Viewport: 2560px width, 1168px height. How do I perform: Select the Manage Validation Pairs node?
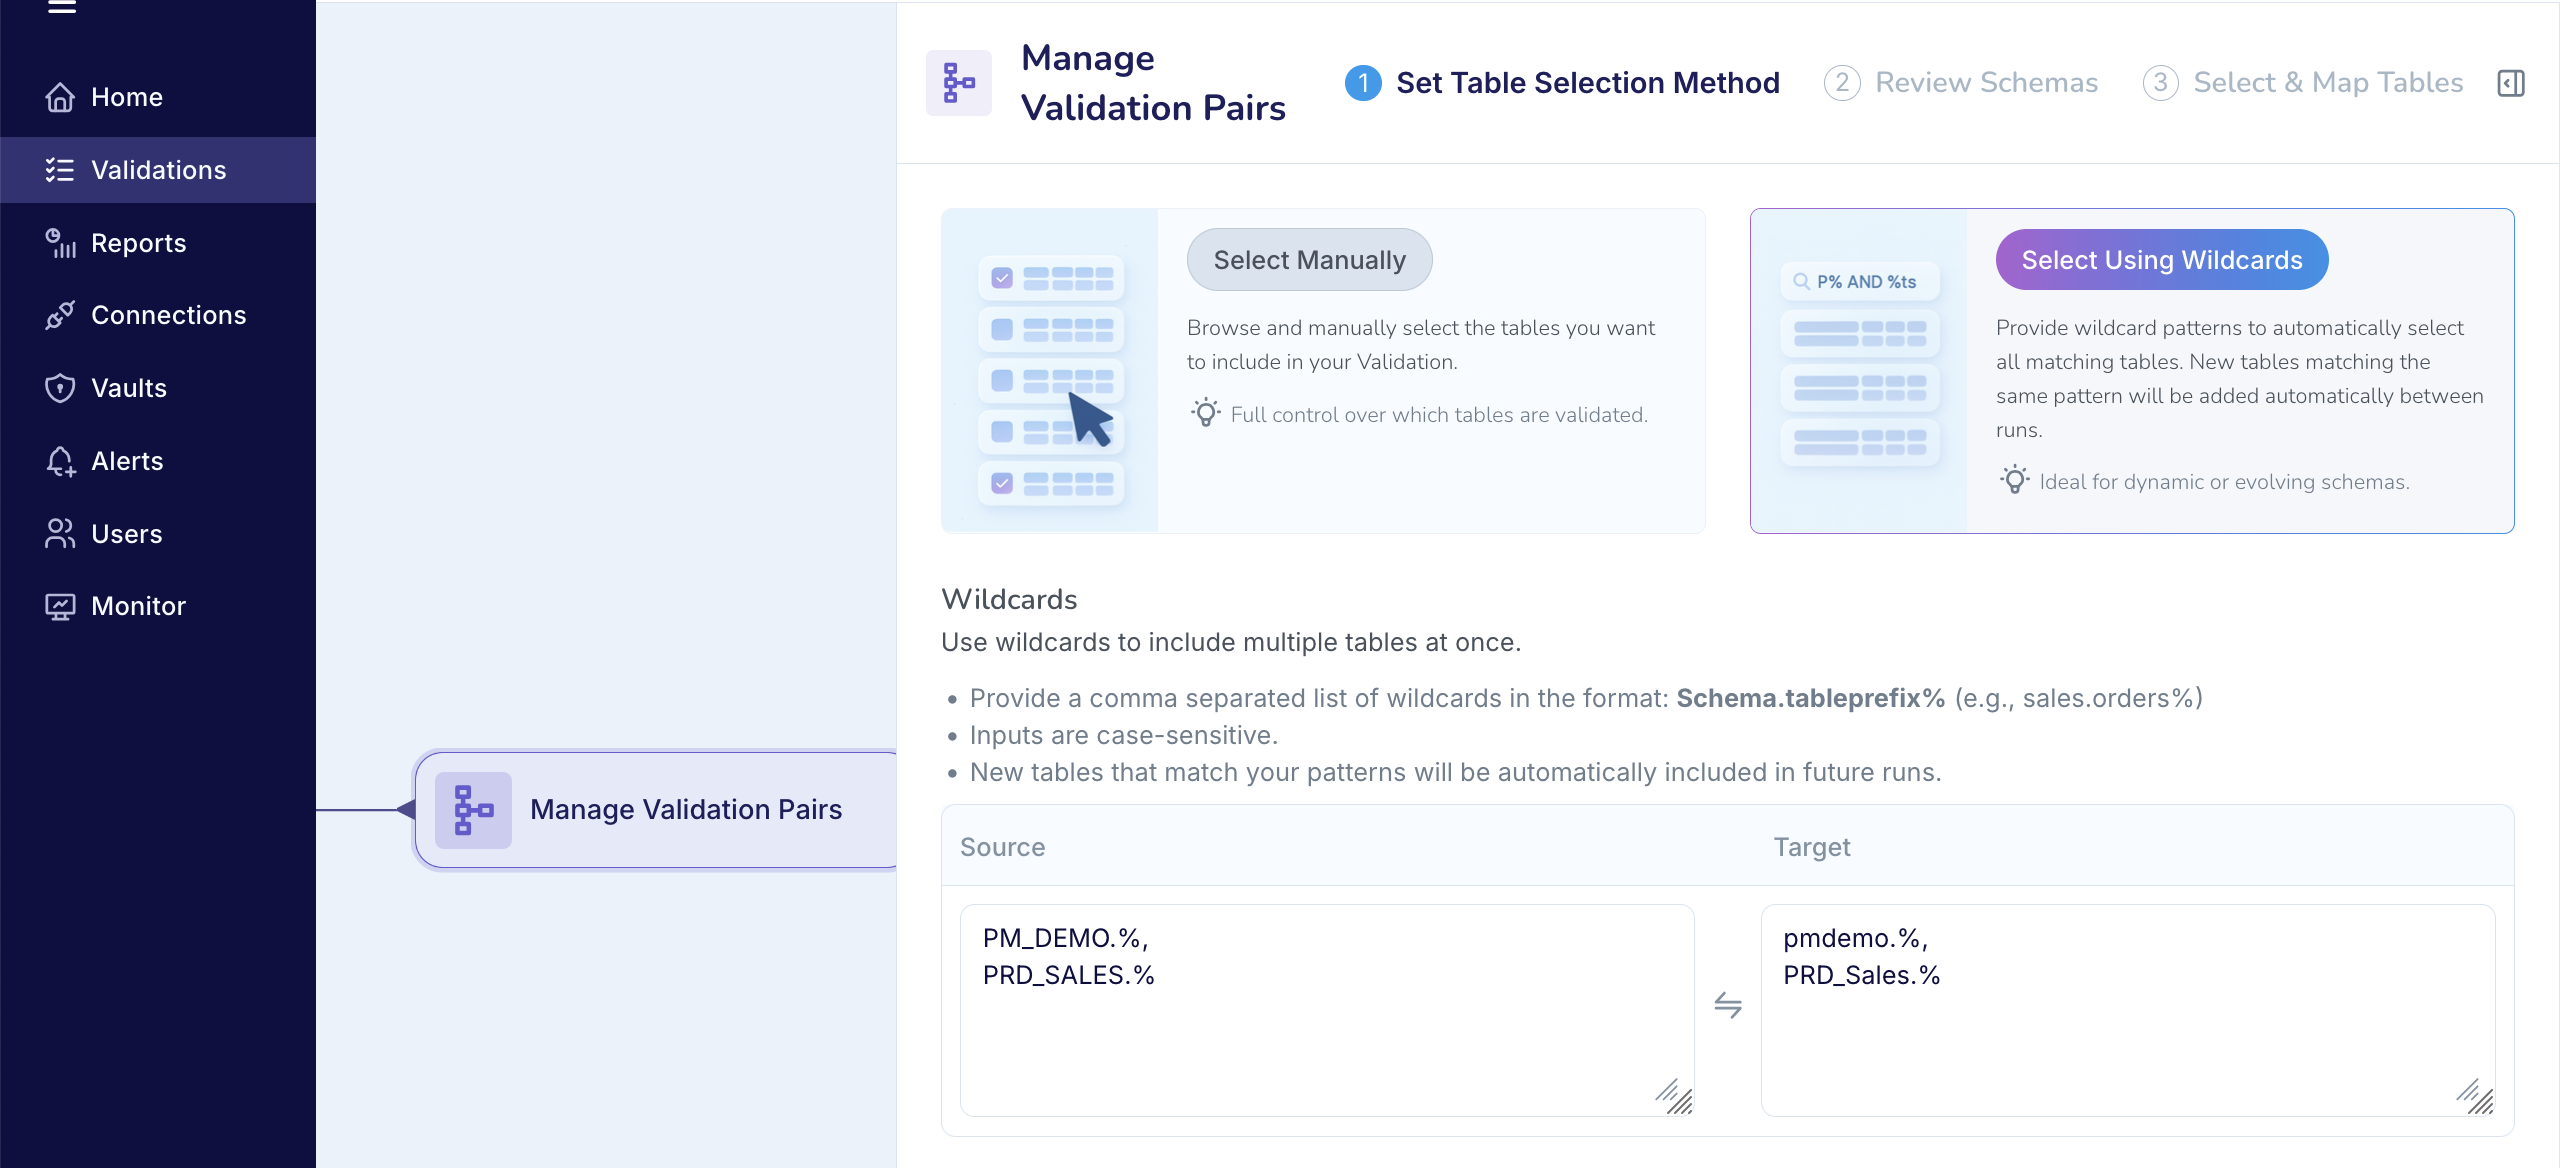tap(685, 809)
